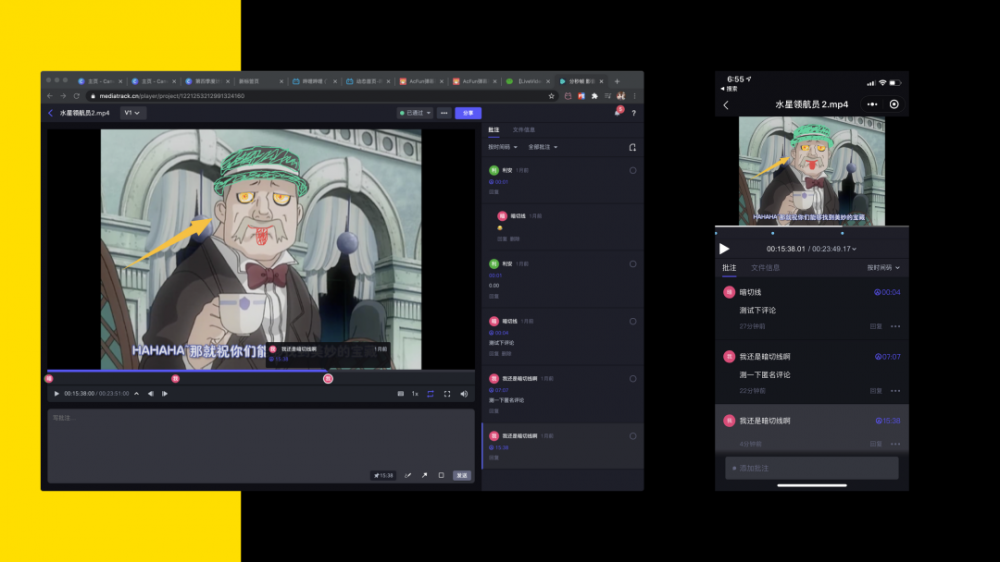This screenshot has height=562, width=1000.
Task: Open the three-dot more menu in the header
Action: (x=444, y=113)
